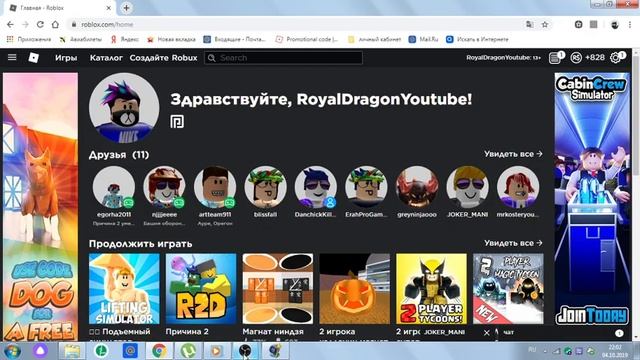Image resolution: width=640 pixels, height=360 pixels.
Task: Open the Promotional code bookmark
Action: click(307, 39)
